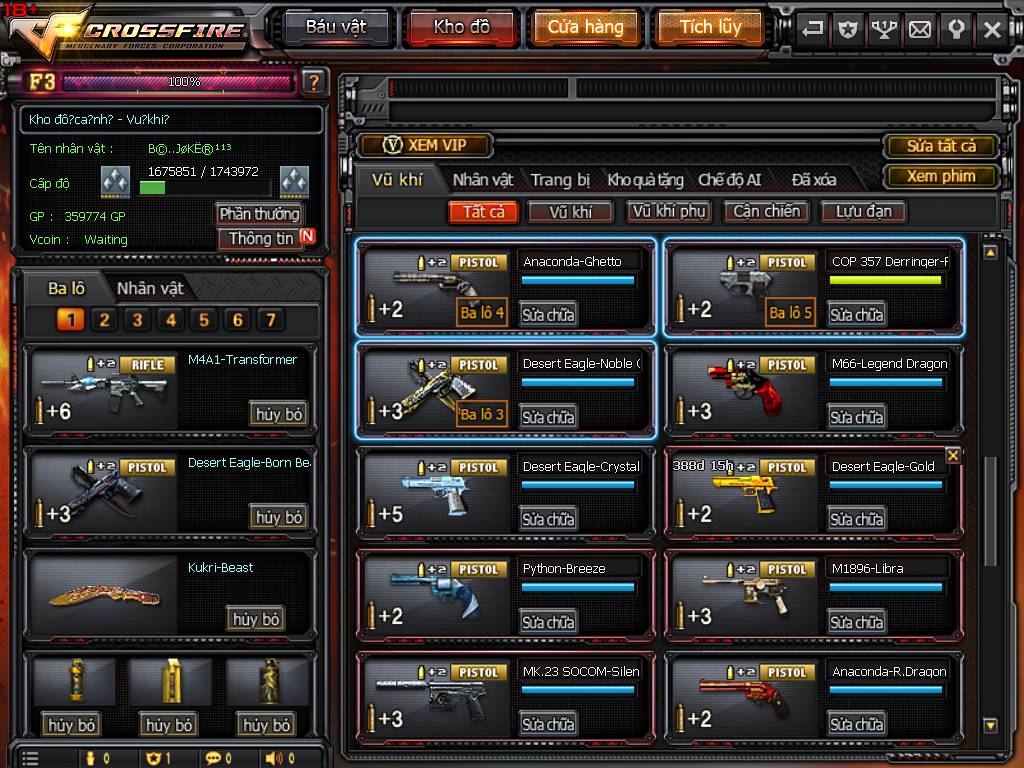Viewport: 1024px width, 768px height.
Task: Select the Lựu đạn filter
Action: pyautogui.click(x=864, y=212)
